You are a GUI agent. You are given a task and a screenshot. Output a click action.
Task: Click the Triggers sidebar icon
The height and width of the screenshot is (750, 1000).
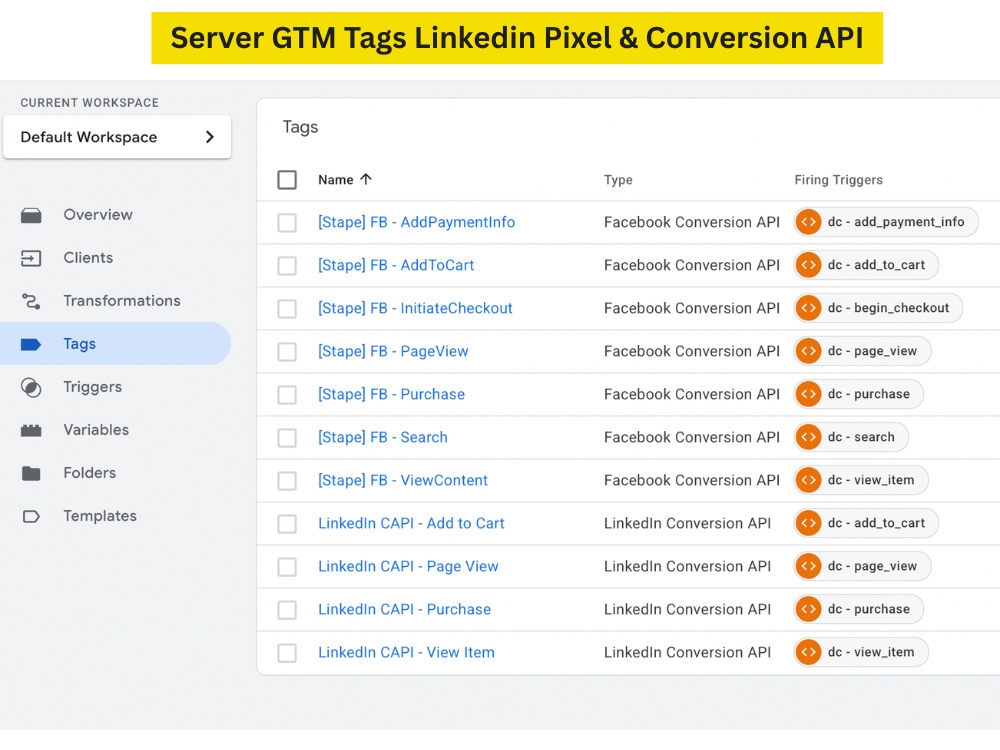[31, 387]
